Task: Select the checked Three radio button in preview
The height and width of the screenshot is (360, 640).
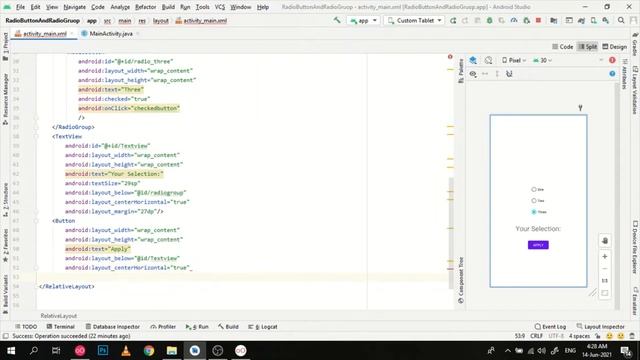Action: (x=533, y=212)
